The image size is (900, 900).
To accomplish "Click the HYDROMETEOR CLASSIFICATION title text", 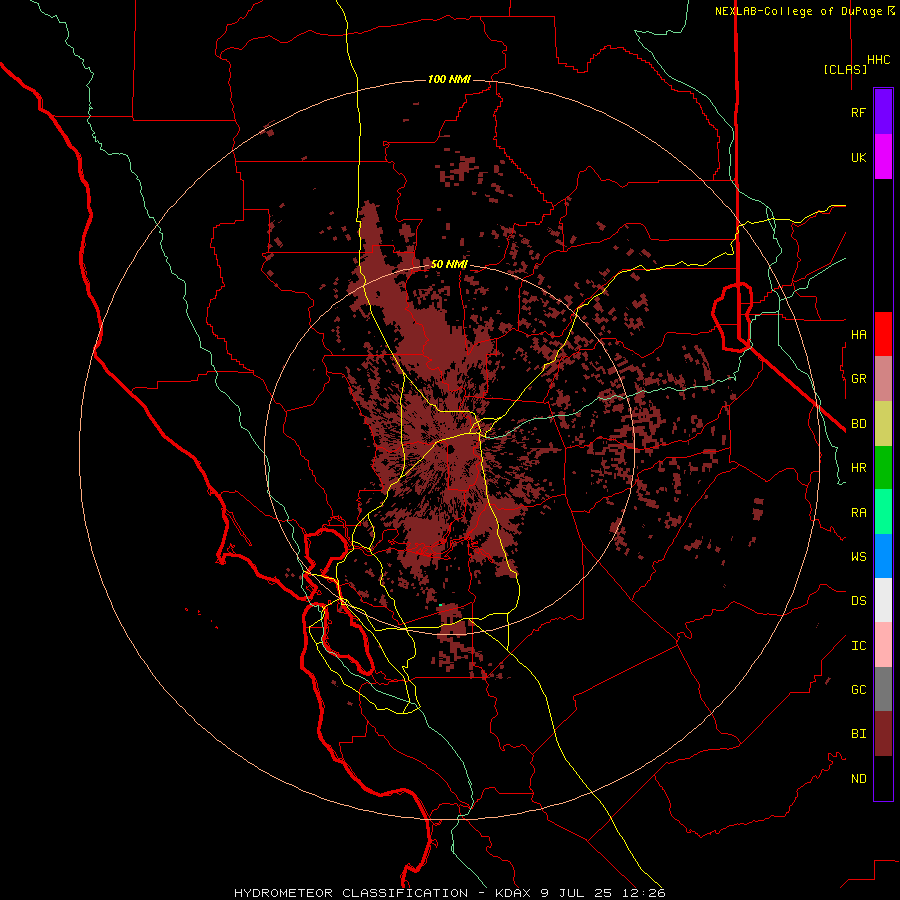I will (351, 893).
